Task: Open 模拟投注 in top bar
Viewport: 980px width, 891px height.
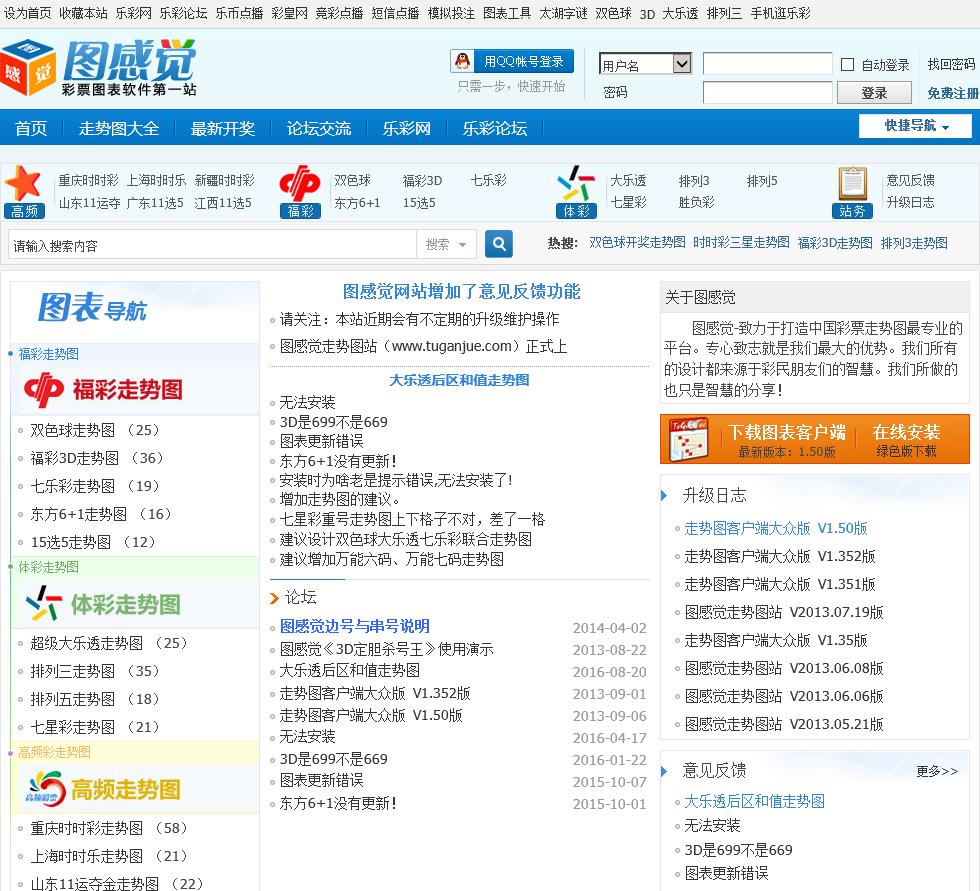Action: point(451,13)
